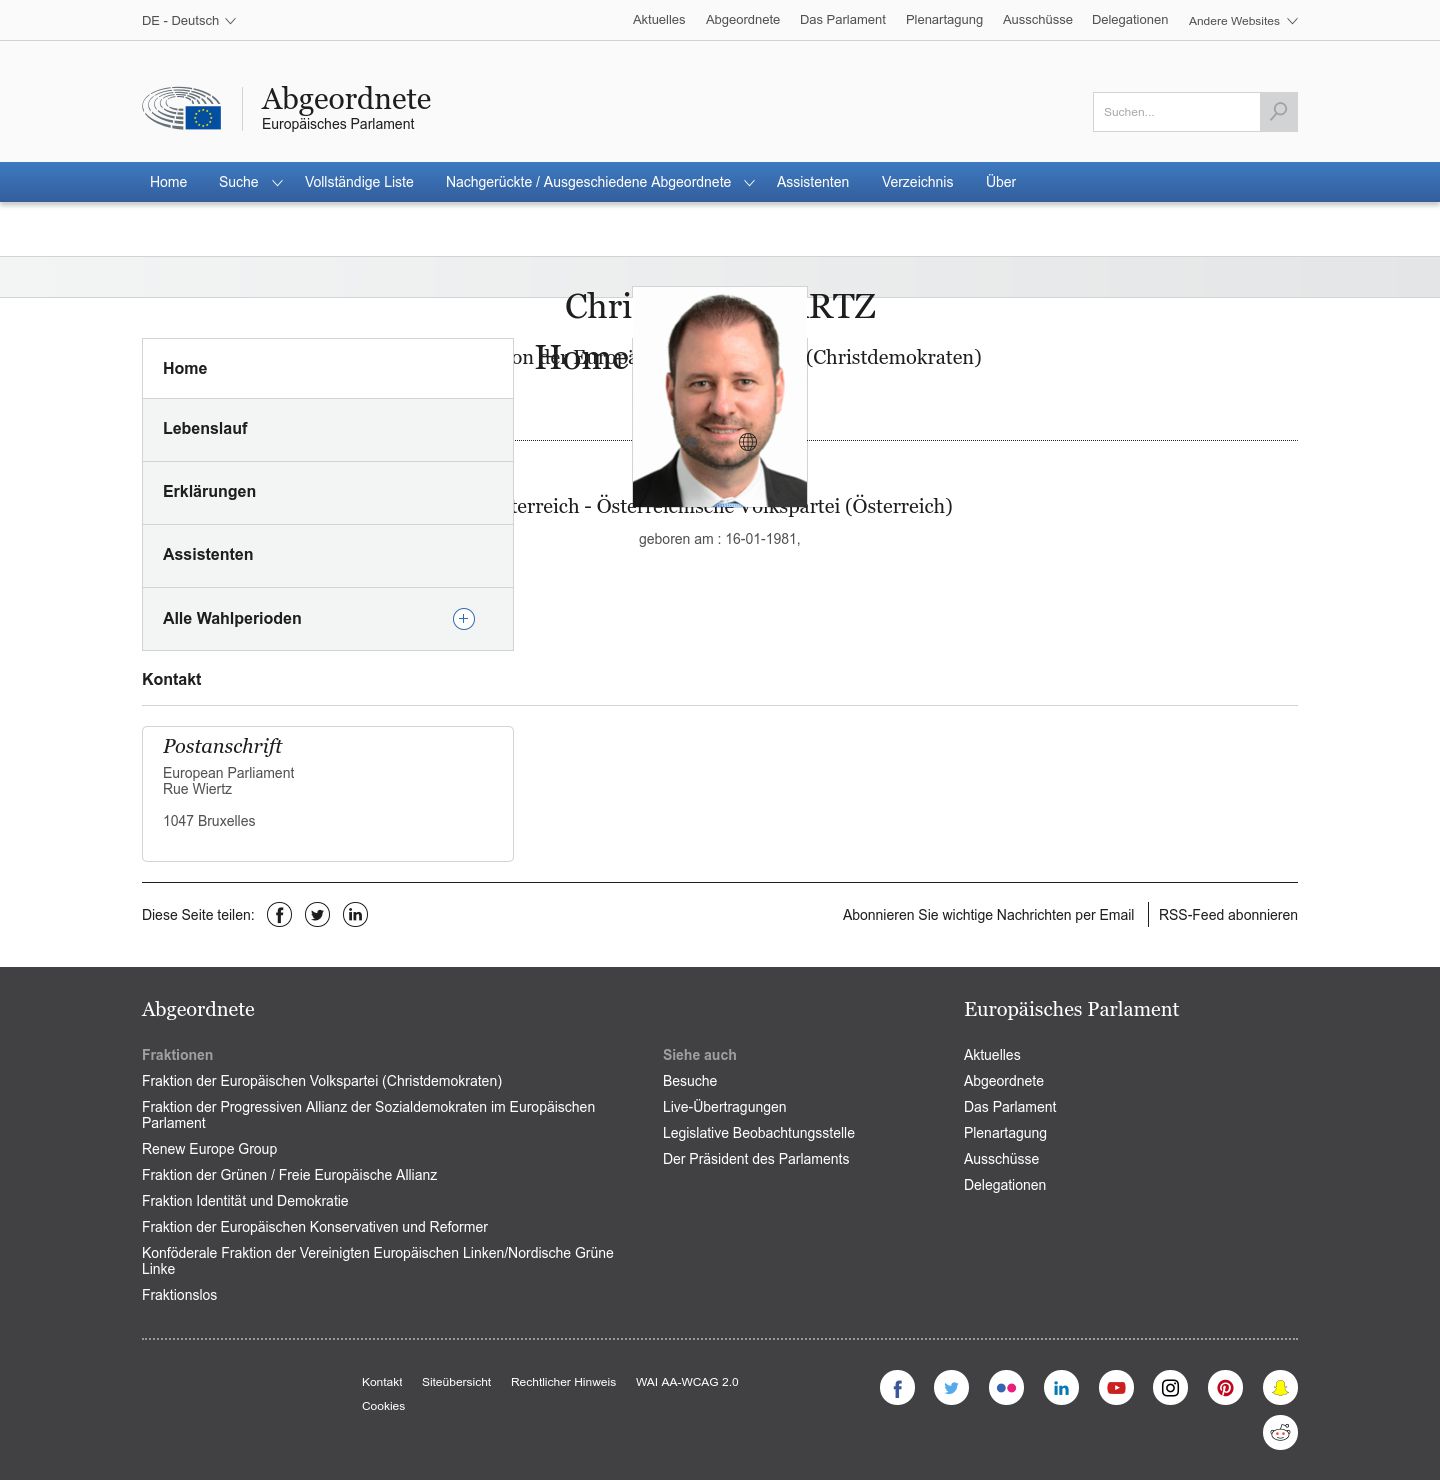The width and height of the screenshot is (1440, 1480).
Task: Open Rechtlicher Hinweis footer link
Action: 563,1382
